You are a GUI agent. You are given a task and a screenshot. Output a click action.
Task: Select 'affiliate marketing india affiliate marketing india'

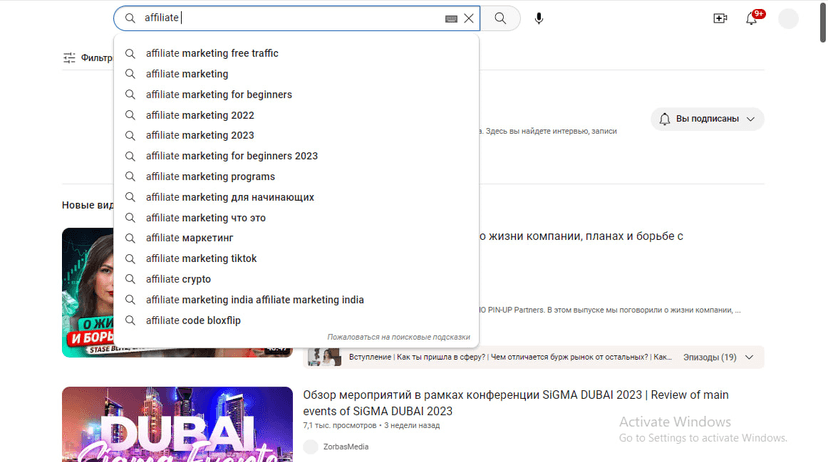296,299
